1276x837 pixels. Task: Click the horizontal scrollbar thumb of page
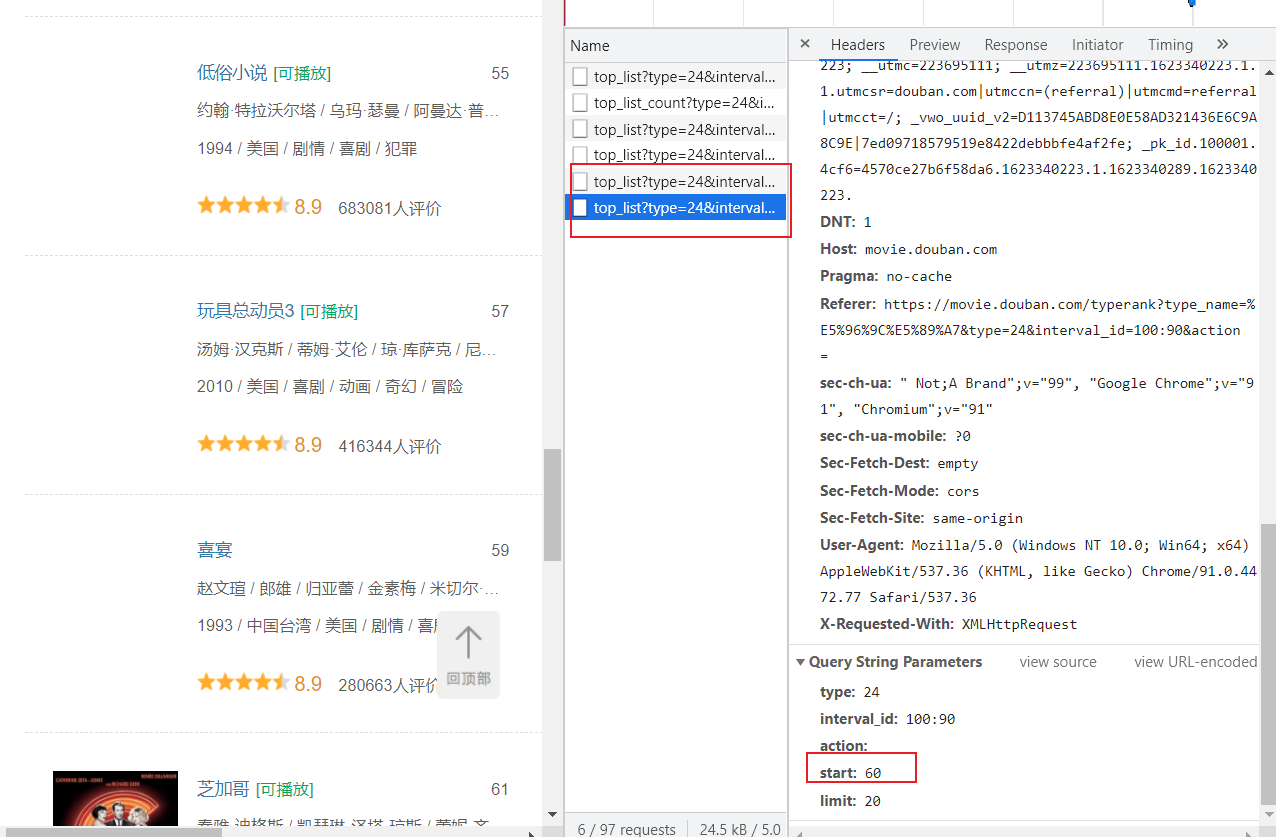click(x=112, y=831)
